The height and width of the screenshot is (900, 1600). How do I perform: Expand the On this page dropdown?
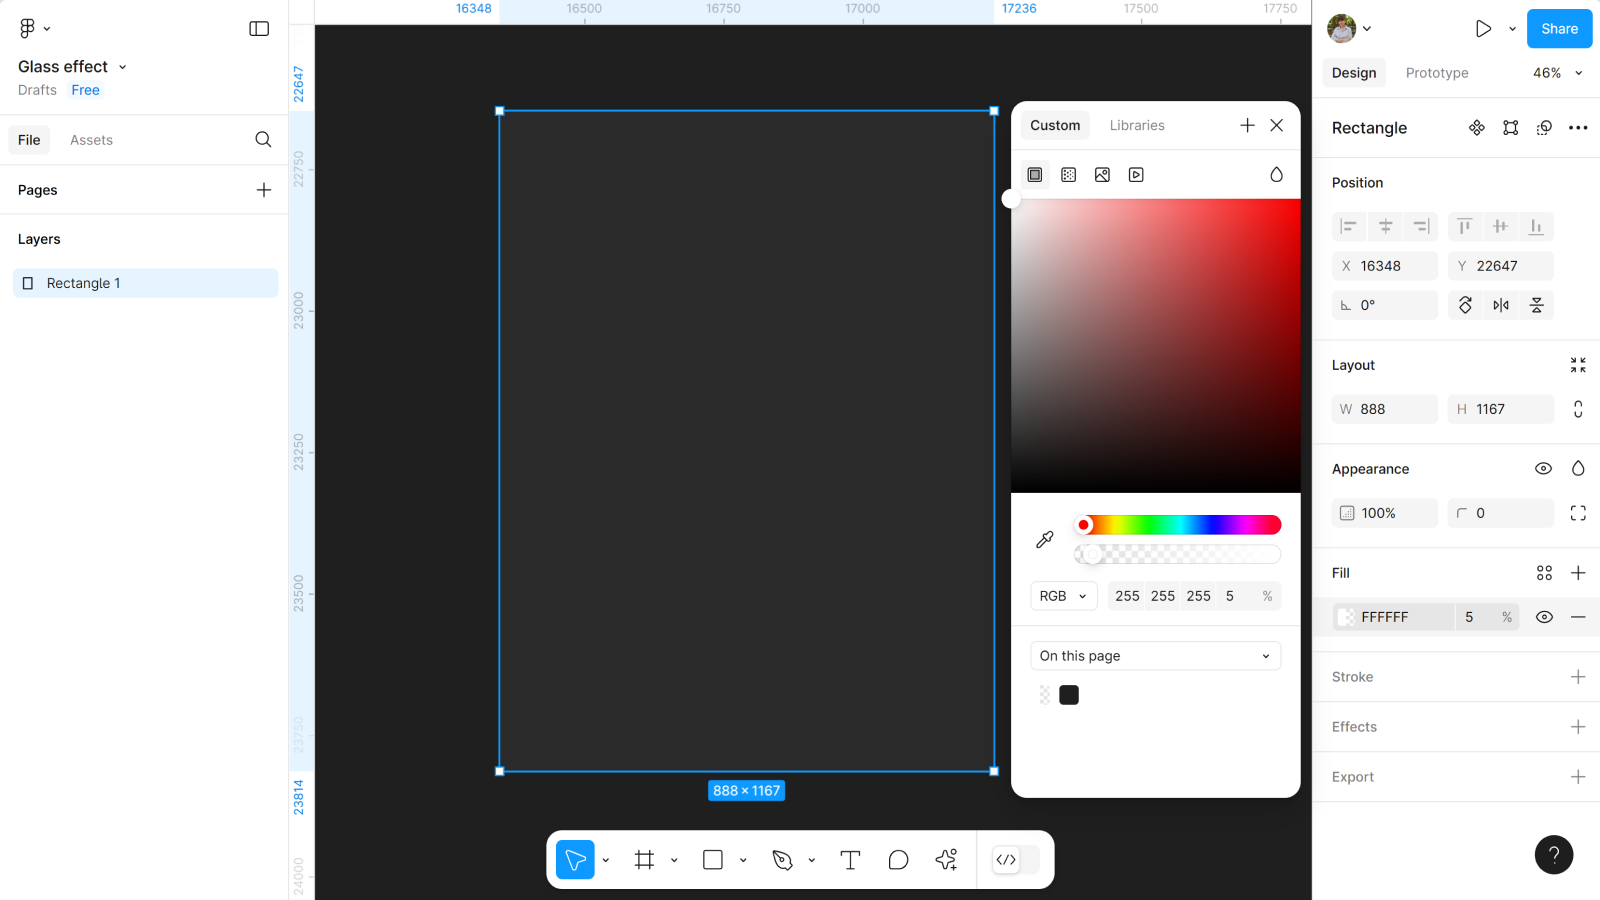[x=1155, y=656]
